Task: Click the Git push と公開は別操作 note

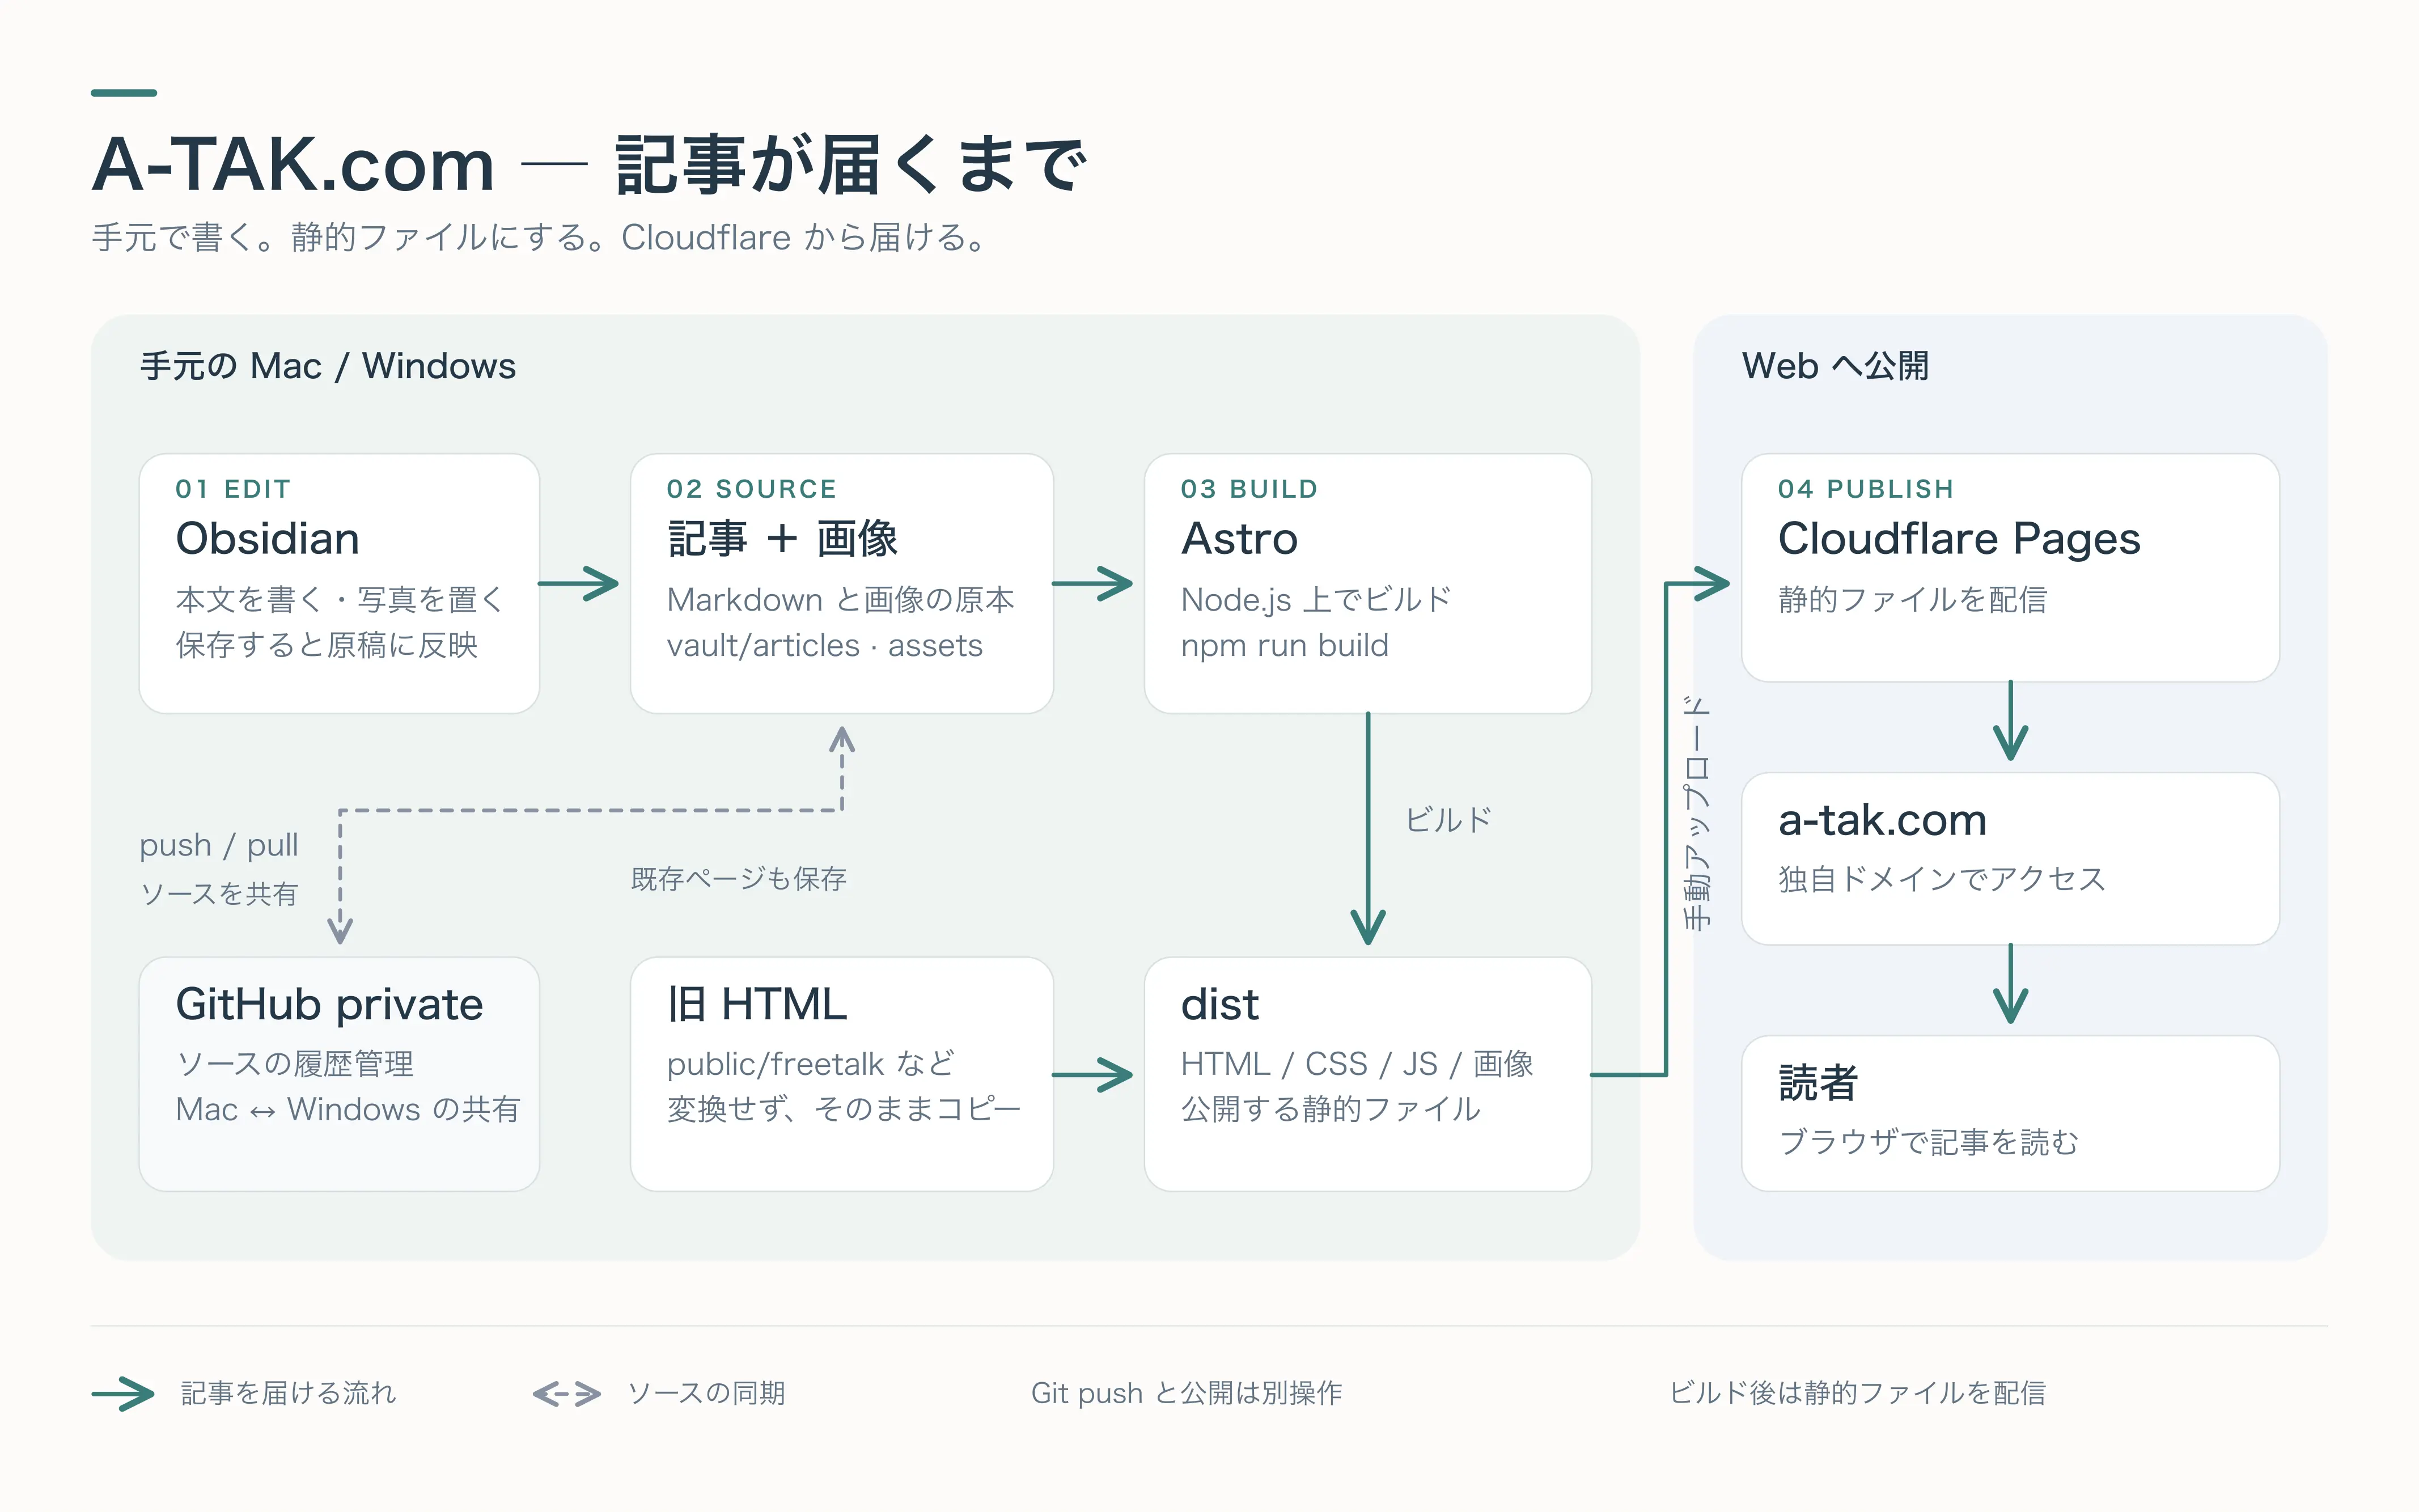Action: tap(1186, 1393)
